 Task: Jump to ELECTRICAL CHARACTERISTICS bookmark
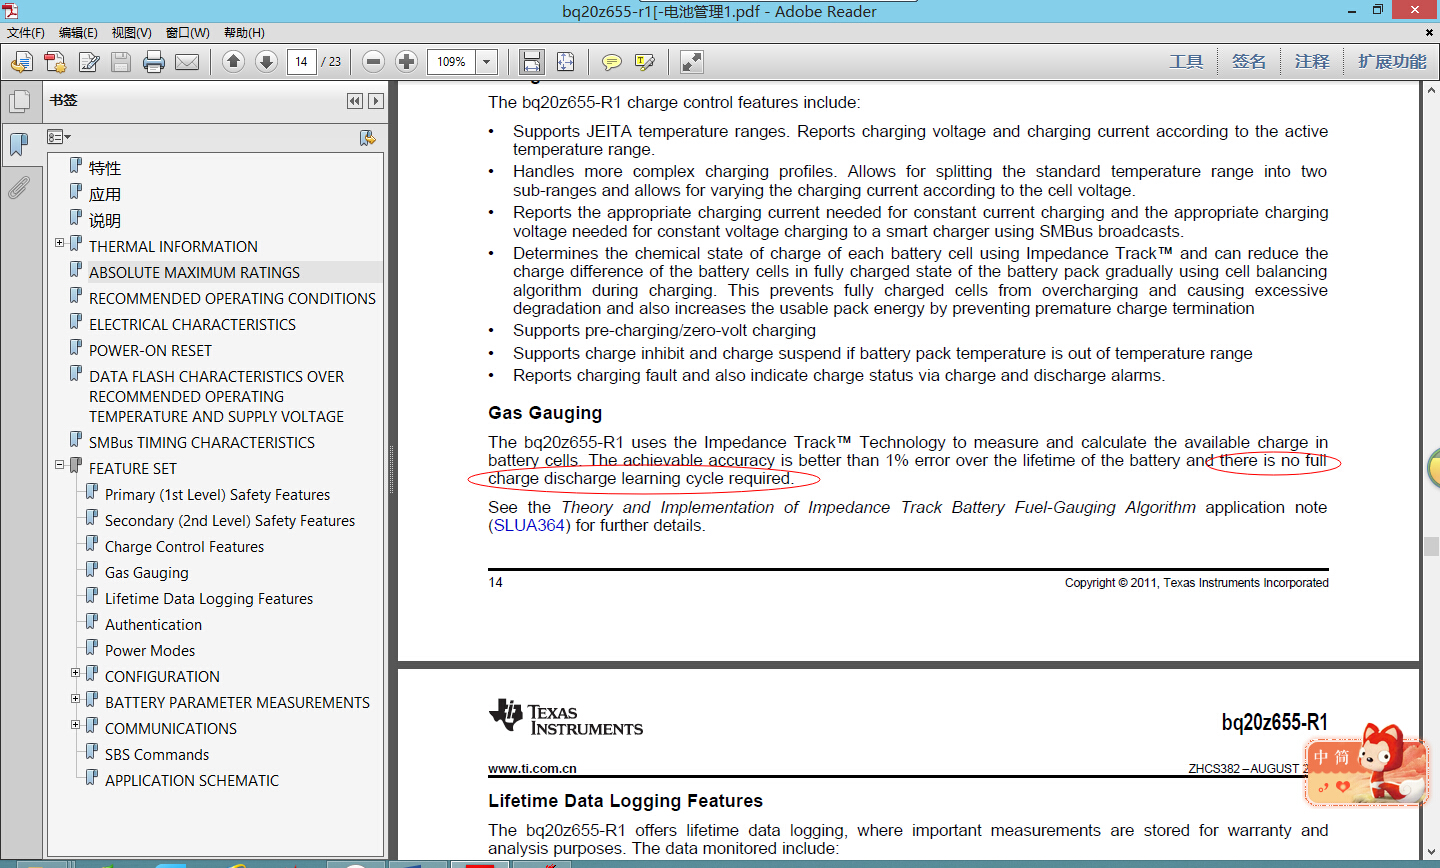pos(192,324)
